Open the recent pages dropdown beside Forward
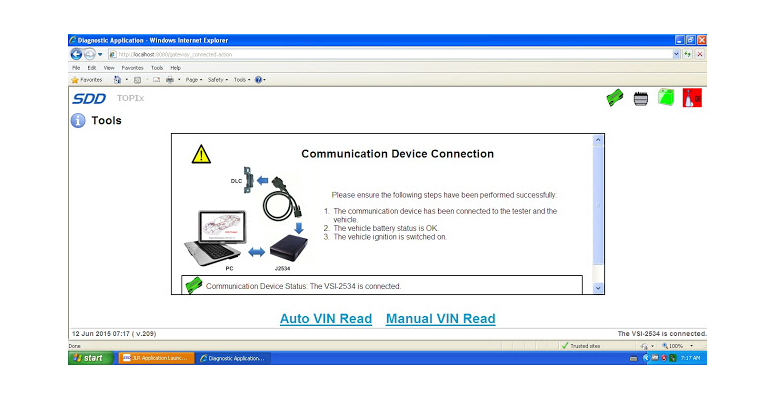 point(100,54)
